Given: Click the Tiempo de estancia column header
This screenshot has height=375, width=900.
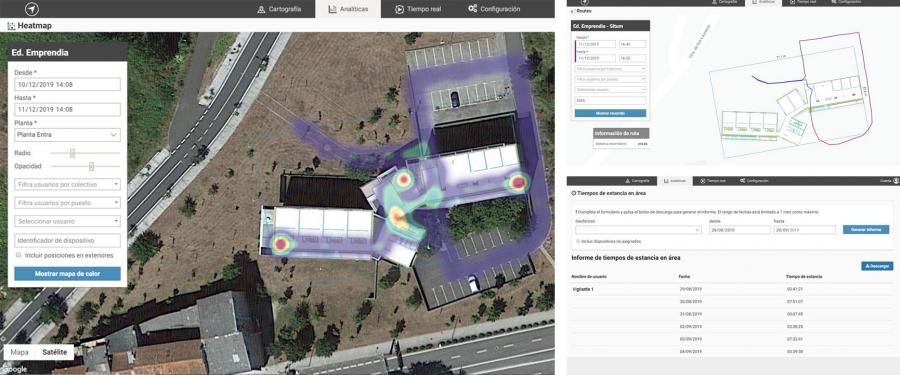Looking at the screenshot, I should pyautogui.click(x=804, y=277).
